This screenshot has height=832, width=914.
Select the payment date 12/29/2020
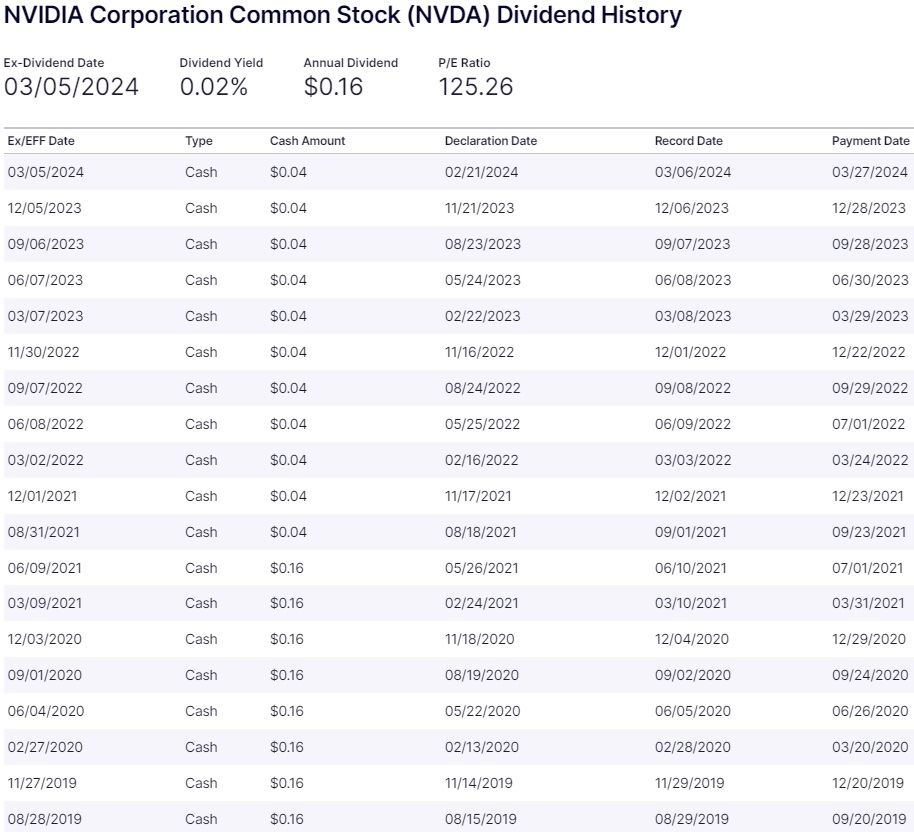(870, 639)
